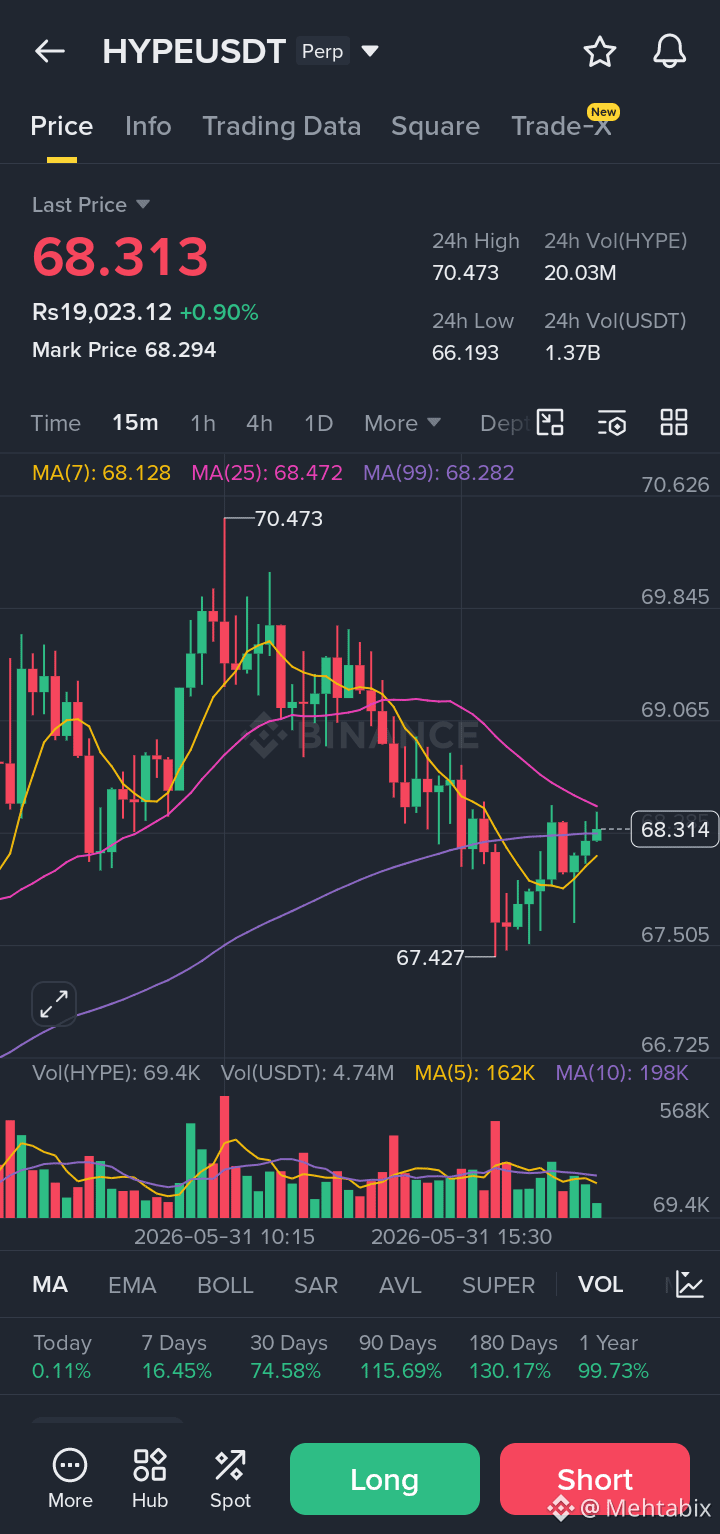This screenshot has width=720, height=1534.
Task: Expand HYPEUSDT Perp pair selector
Action: 370,51
